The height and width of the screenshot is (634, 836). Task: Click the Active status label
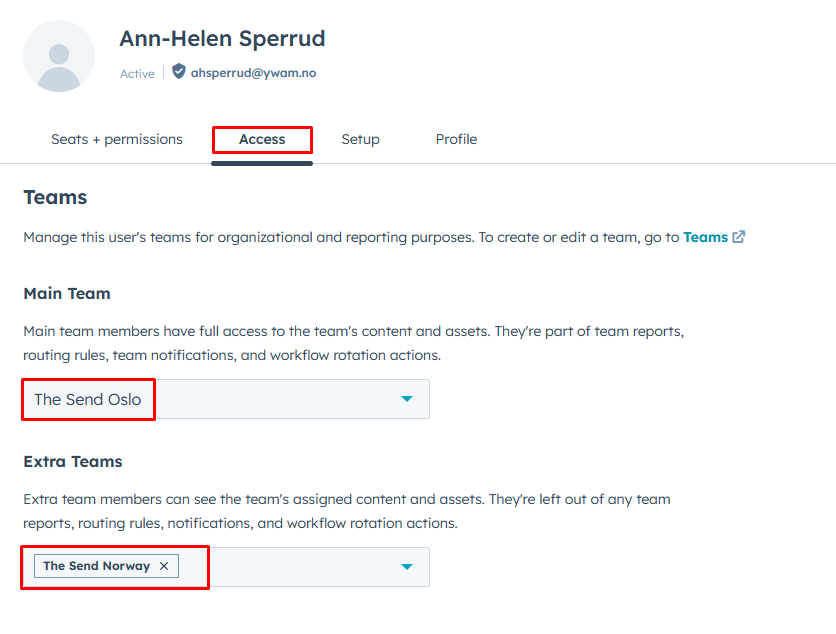137,73
